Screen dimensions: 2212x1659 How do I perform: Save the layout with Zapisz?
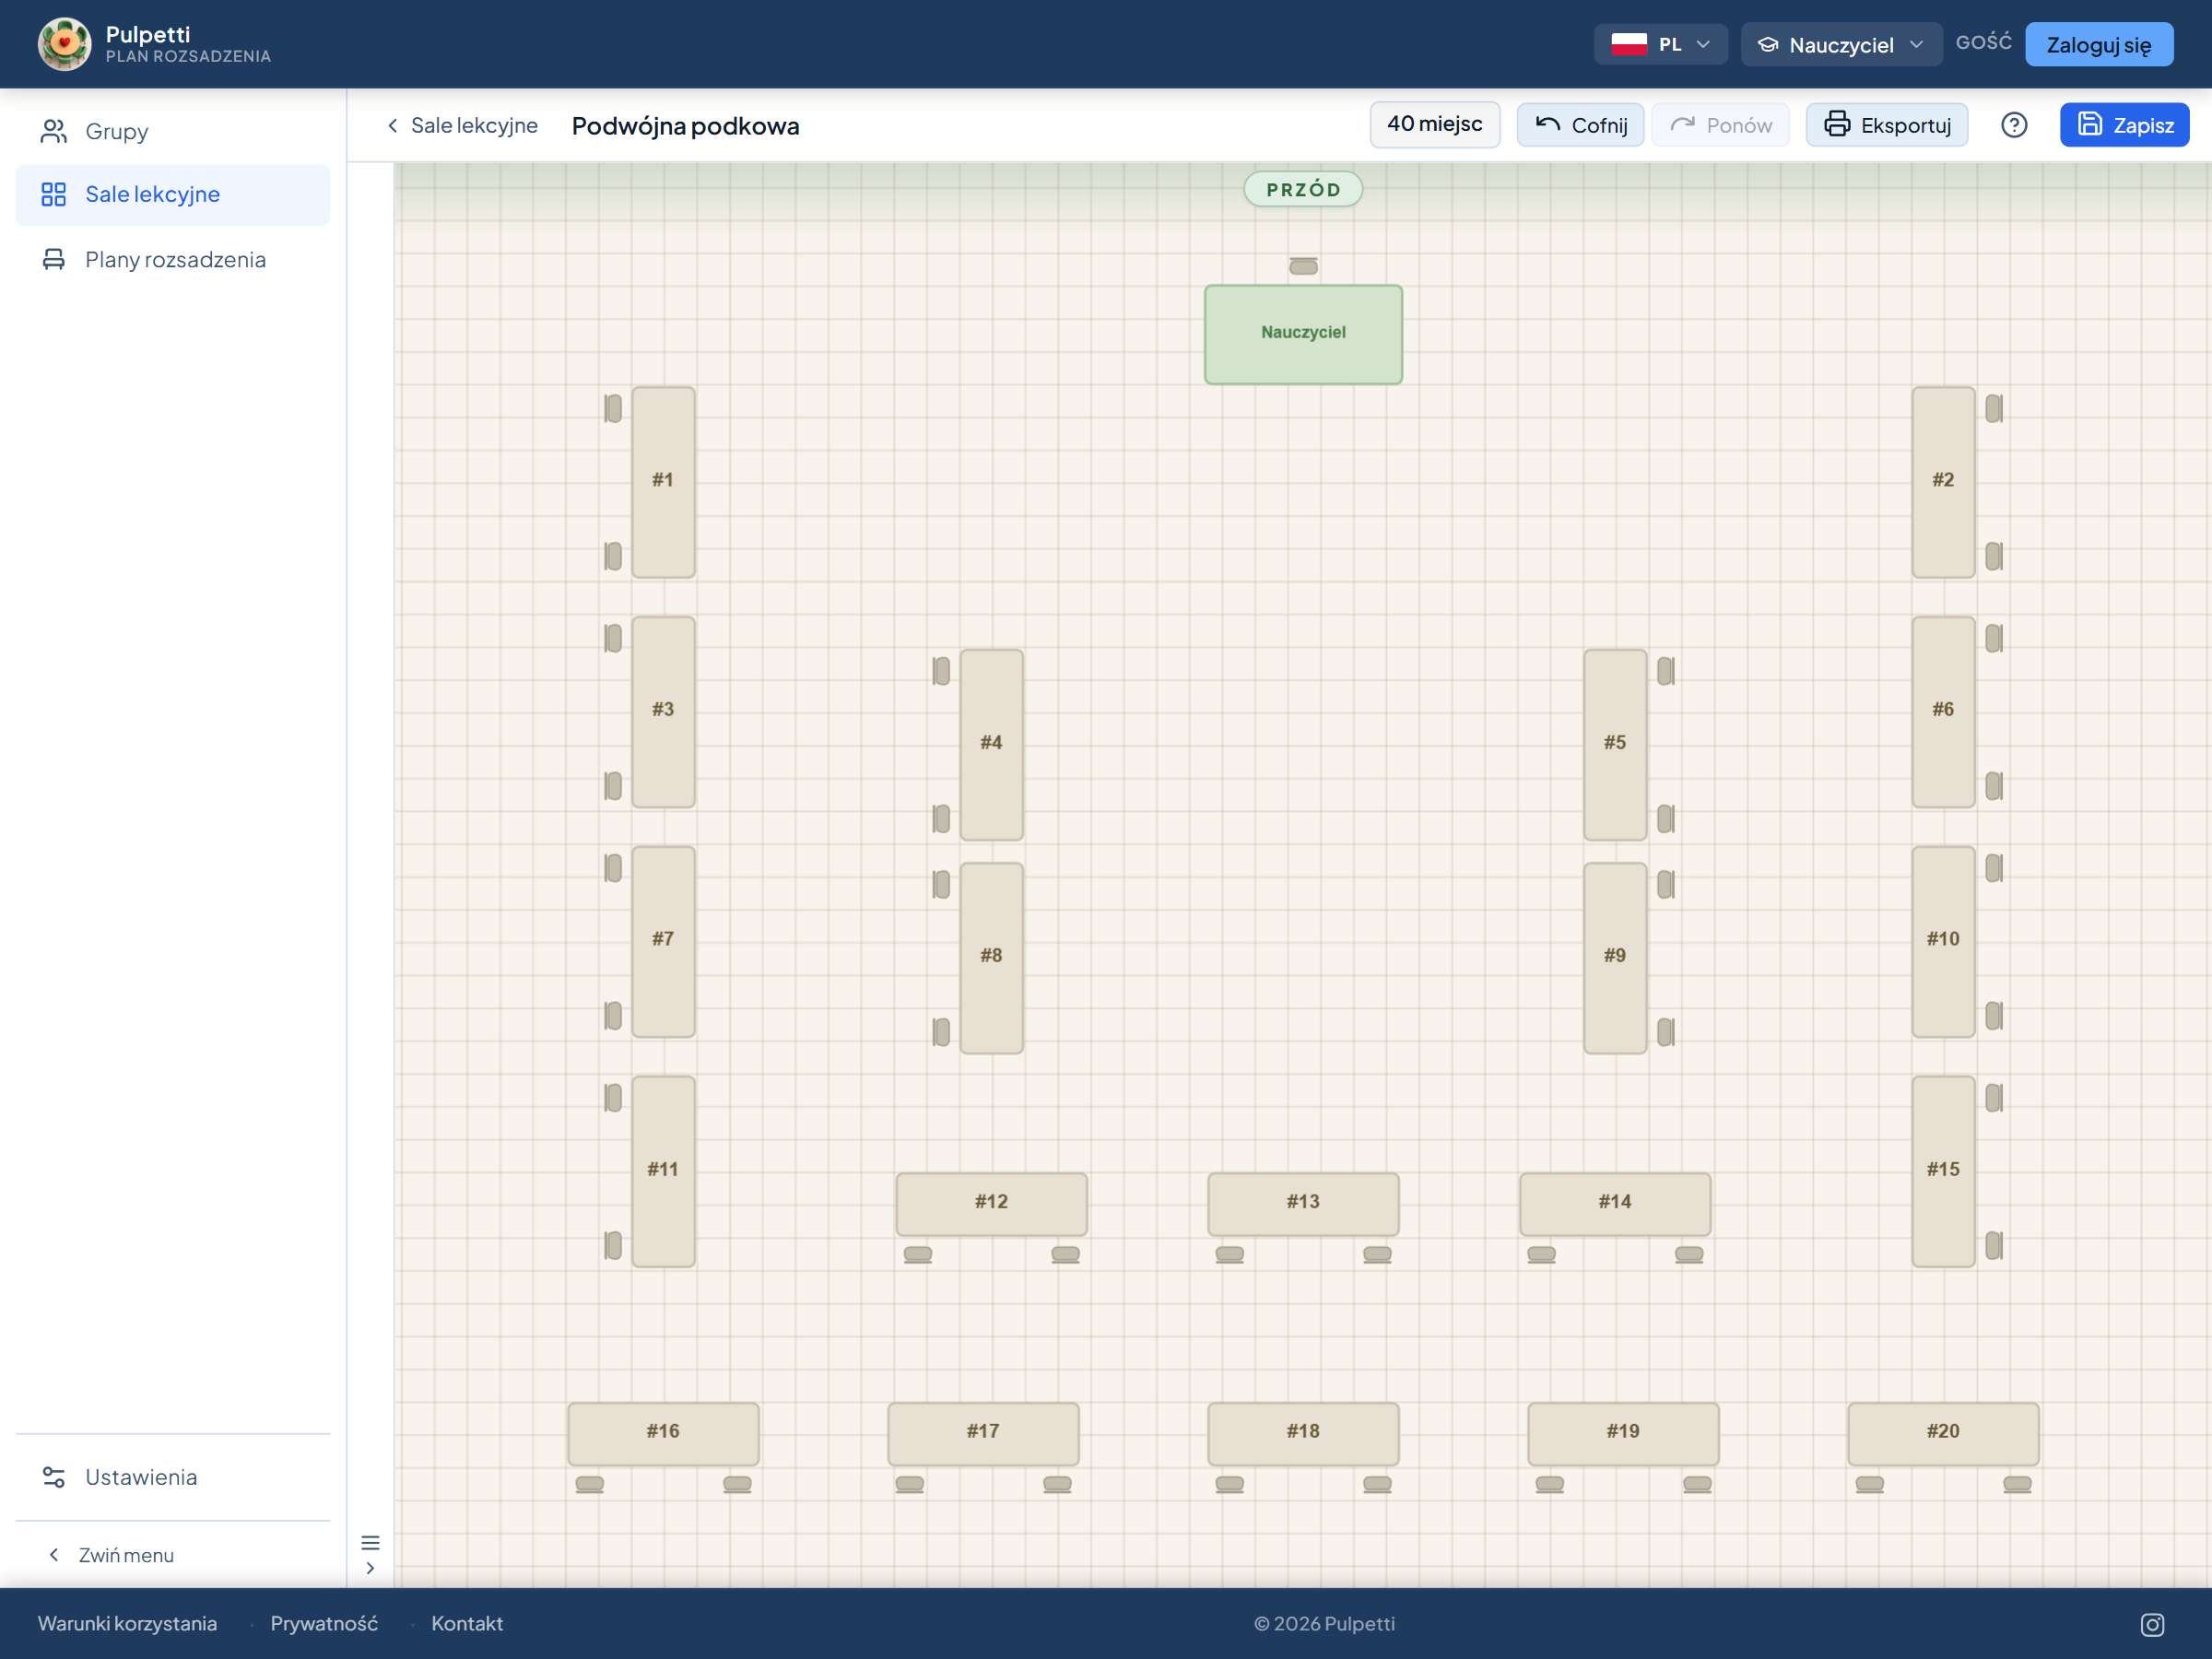pyautogui.click(x=2124, y=125)
